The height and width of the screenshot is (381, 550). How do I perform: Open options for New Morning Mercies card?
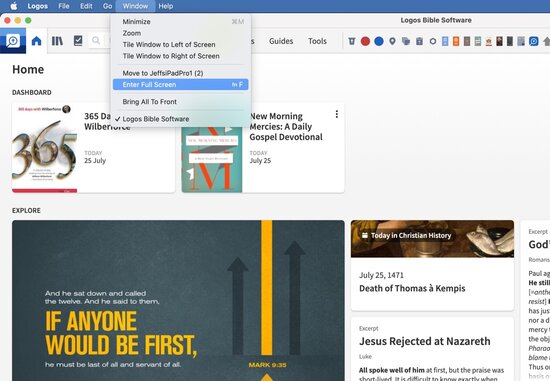(336, 114)
